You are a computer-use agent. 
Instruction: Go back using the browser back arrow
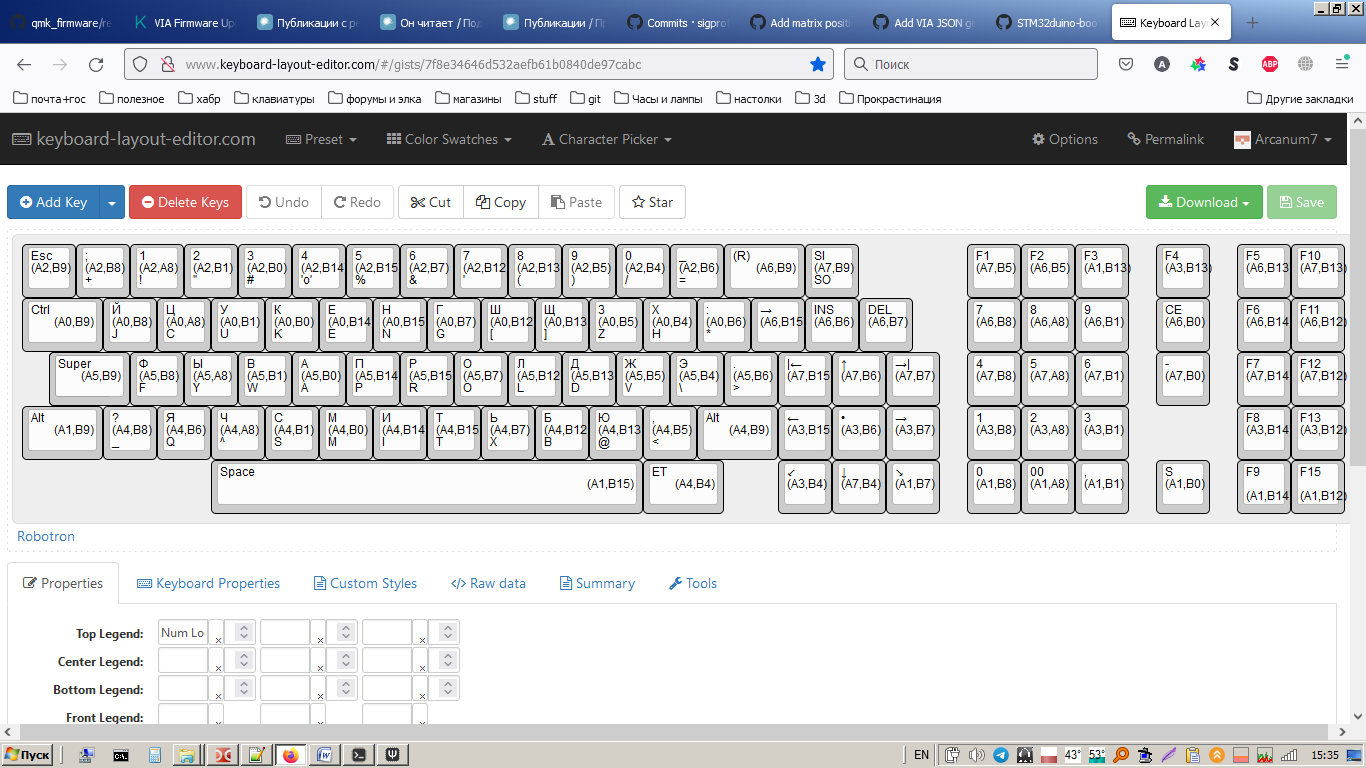point(24,64)
